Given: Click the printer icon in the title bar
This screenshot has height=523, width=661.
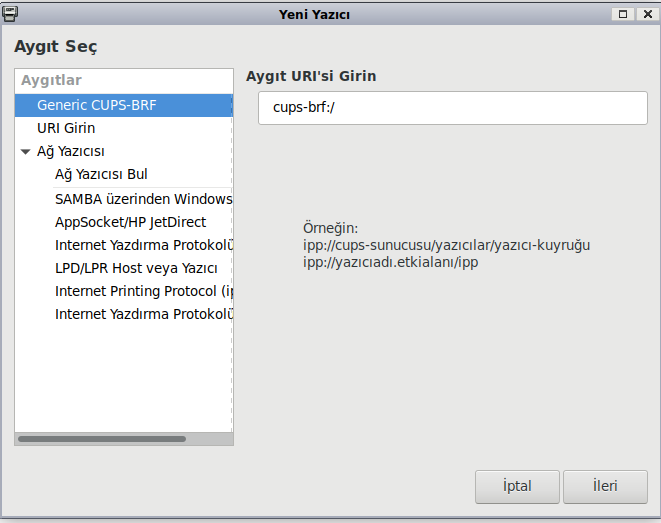Looking at the screenshot, I should (x=11, y=14).
